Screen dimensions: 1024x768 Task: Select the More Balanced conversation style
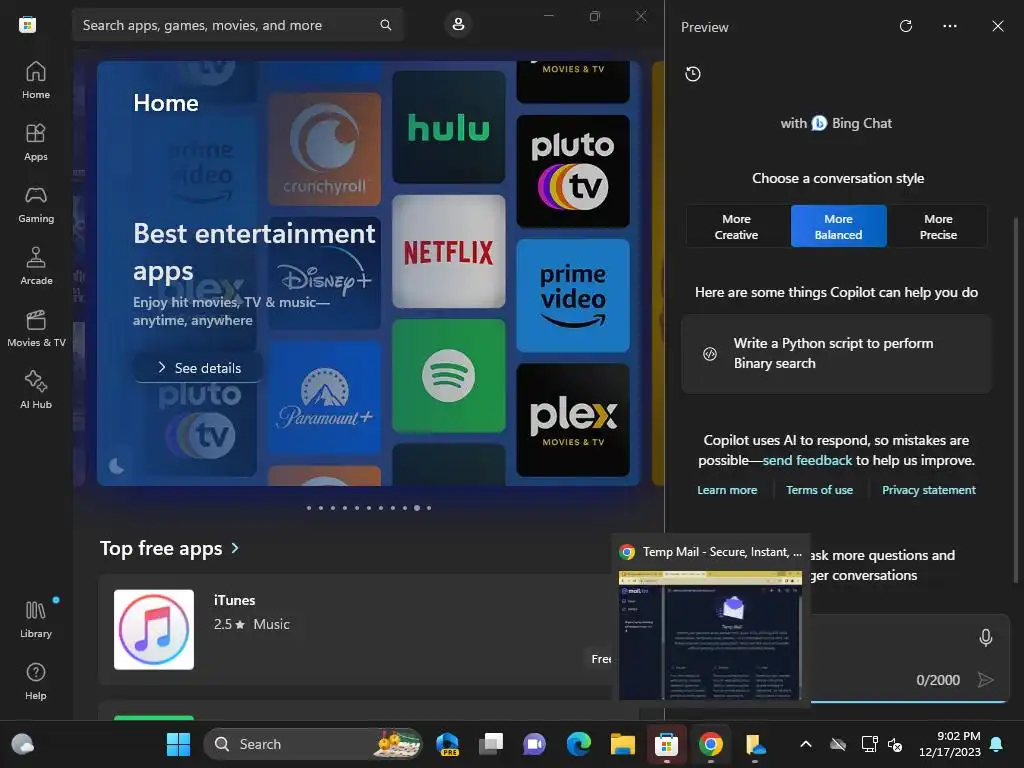(x=839, y=227)
